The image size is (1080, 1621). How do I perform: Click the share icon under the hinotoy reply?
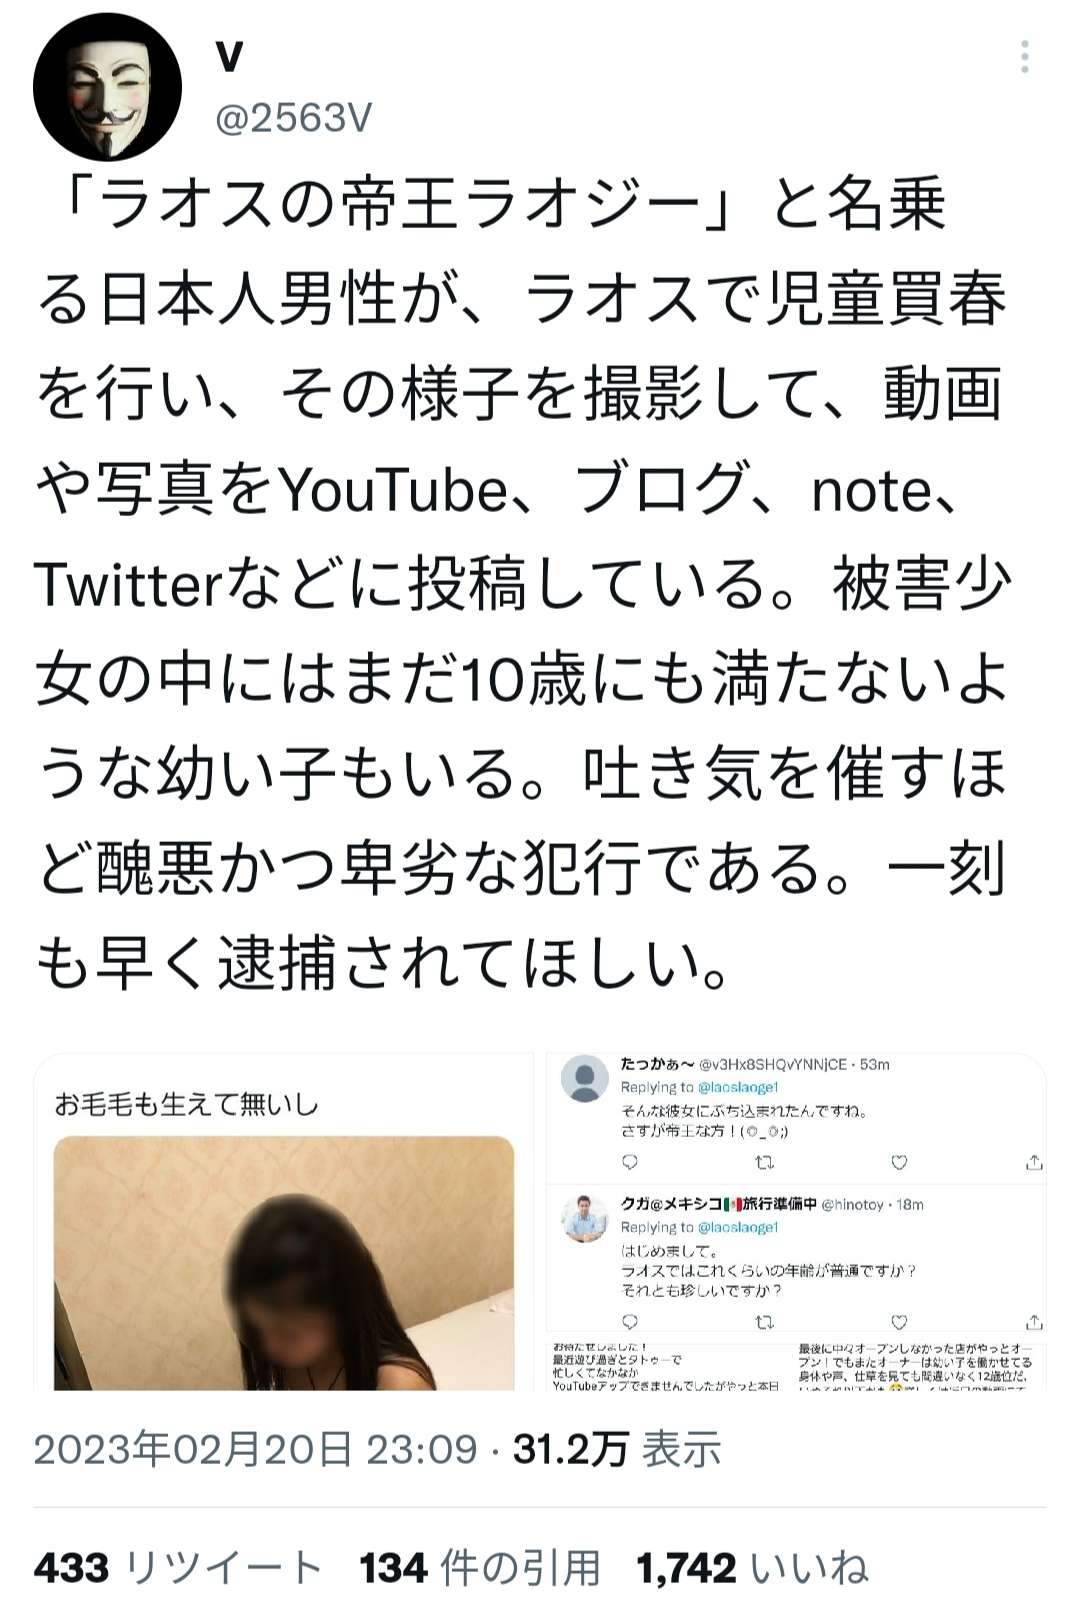click(x=1034, y=1322)
